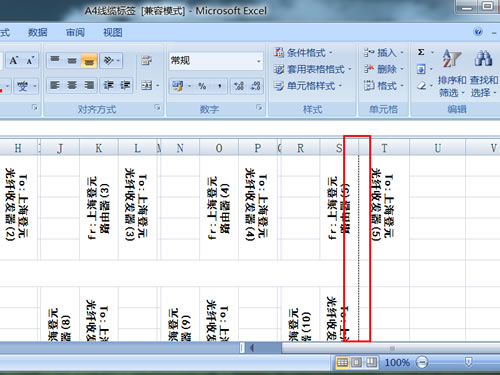Click the AutoSum sigma icon
Screen dimensions: 500x375
tap(421, 52)
